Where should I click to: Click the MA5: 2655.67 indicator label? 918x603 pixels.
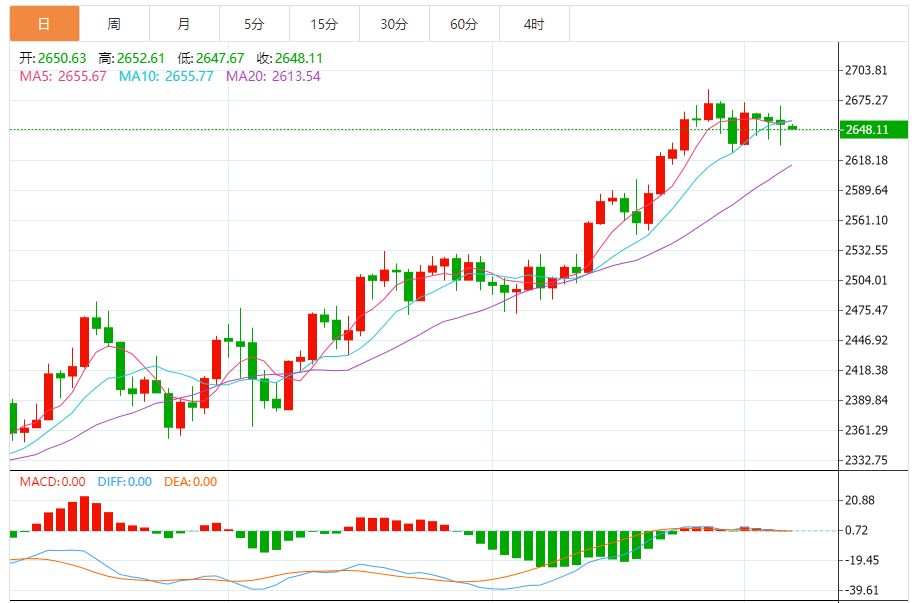(x=63, y=76)
